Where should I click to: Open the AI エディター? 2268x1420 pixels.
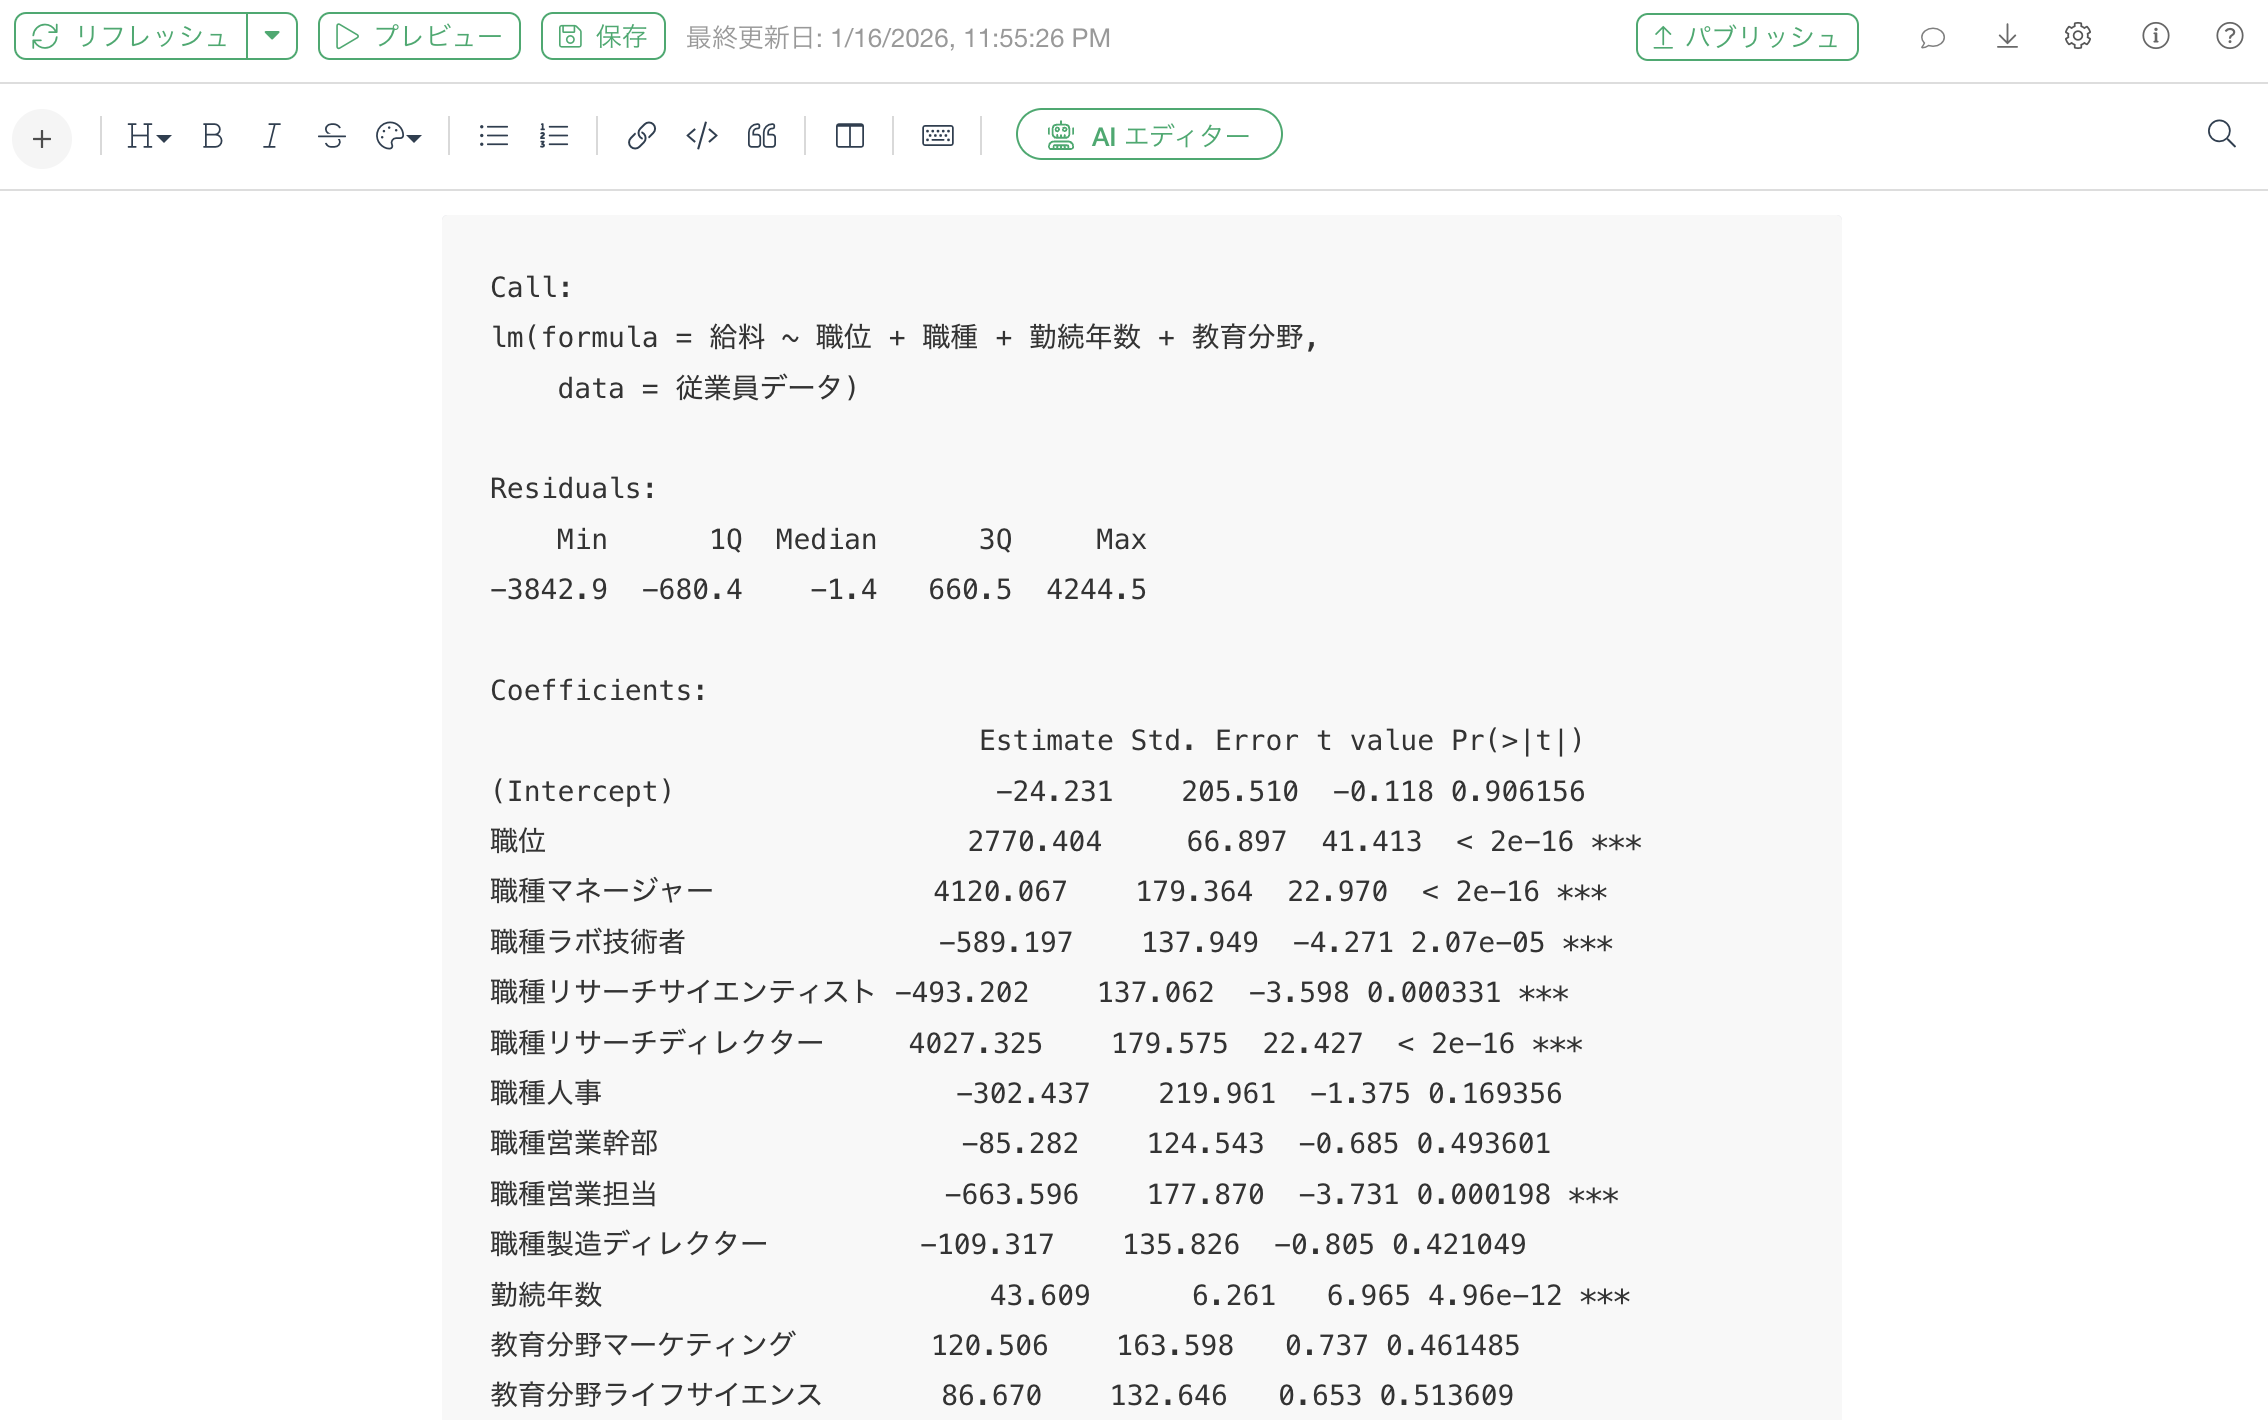[x=1149, y=135]
